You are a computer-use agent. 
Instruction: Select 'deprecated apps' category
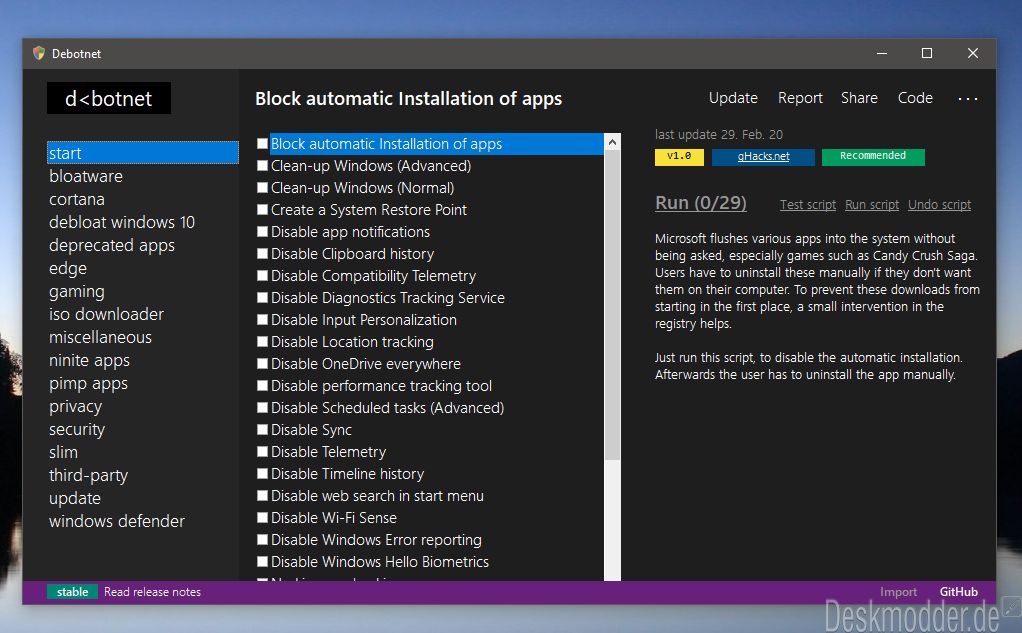point(112,246)
